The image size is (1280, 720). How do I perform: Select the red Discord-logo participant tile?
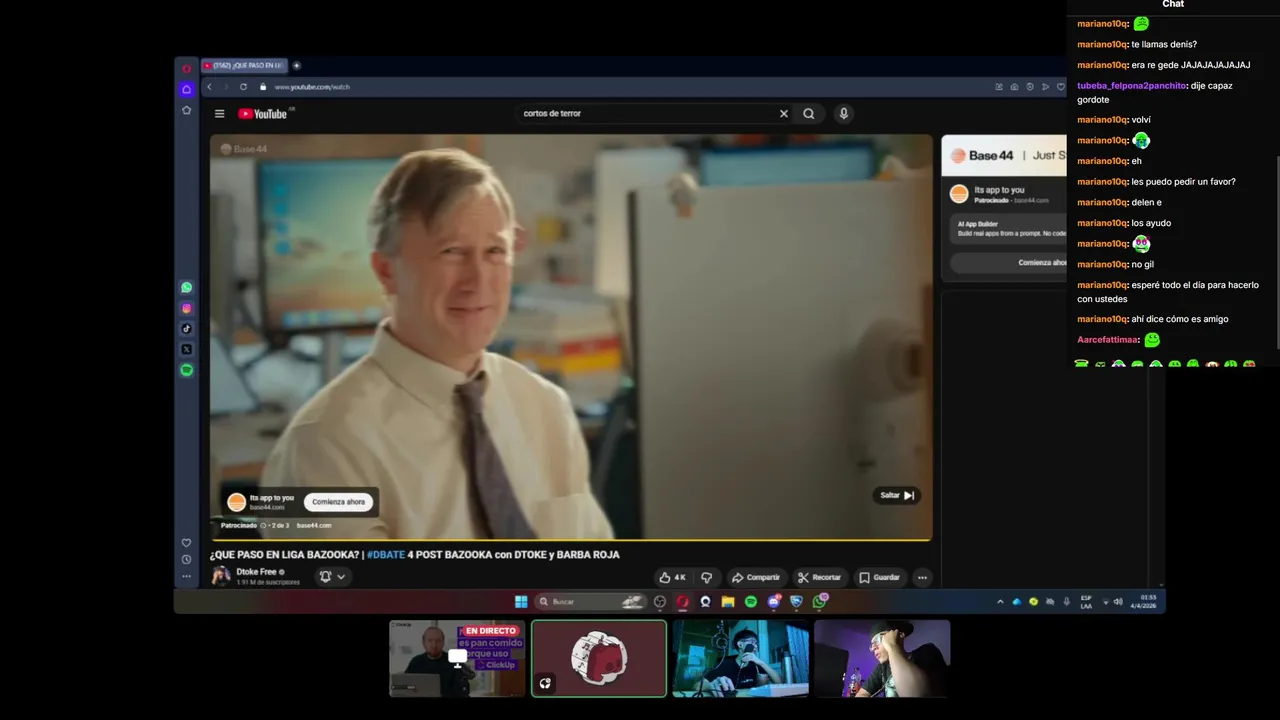pyautogui.click(x=599, y=658)
